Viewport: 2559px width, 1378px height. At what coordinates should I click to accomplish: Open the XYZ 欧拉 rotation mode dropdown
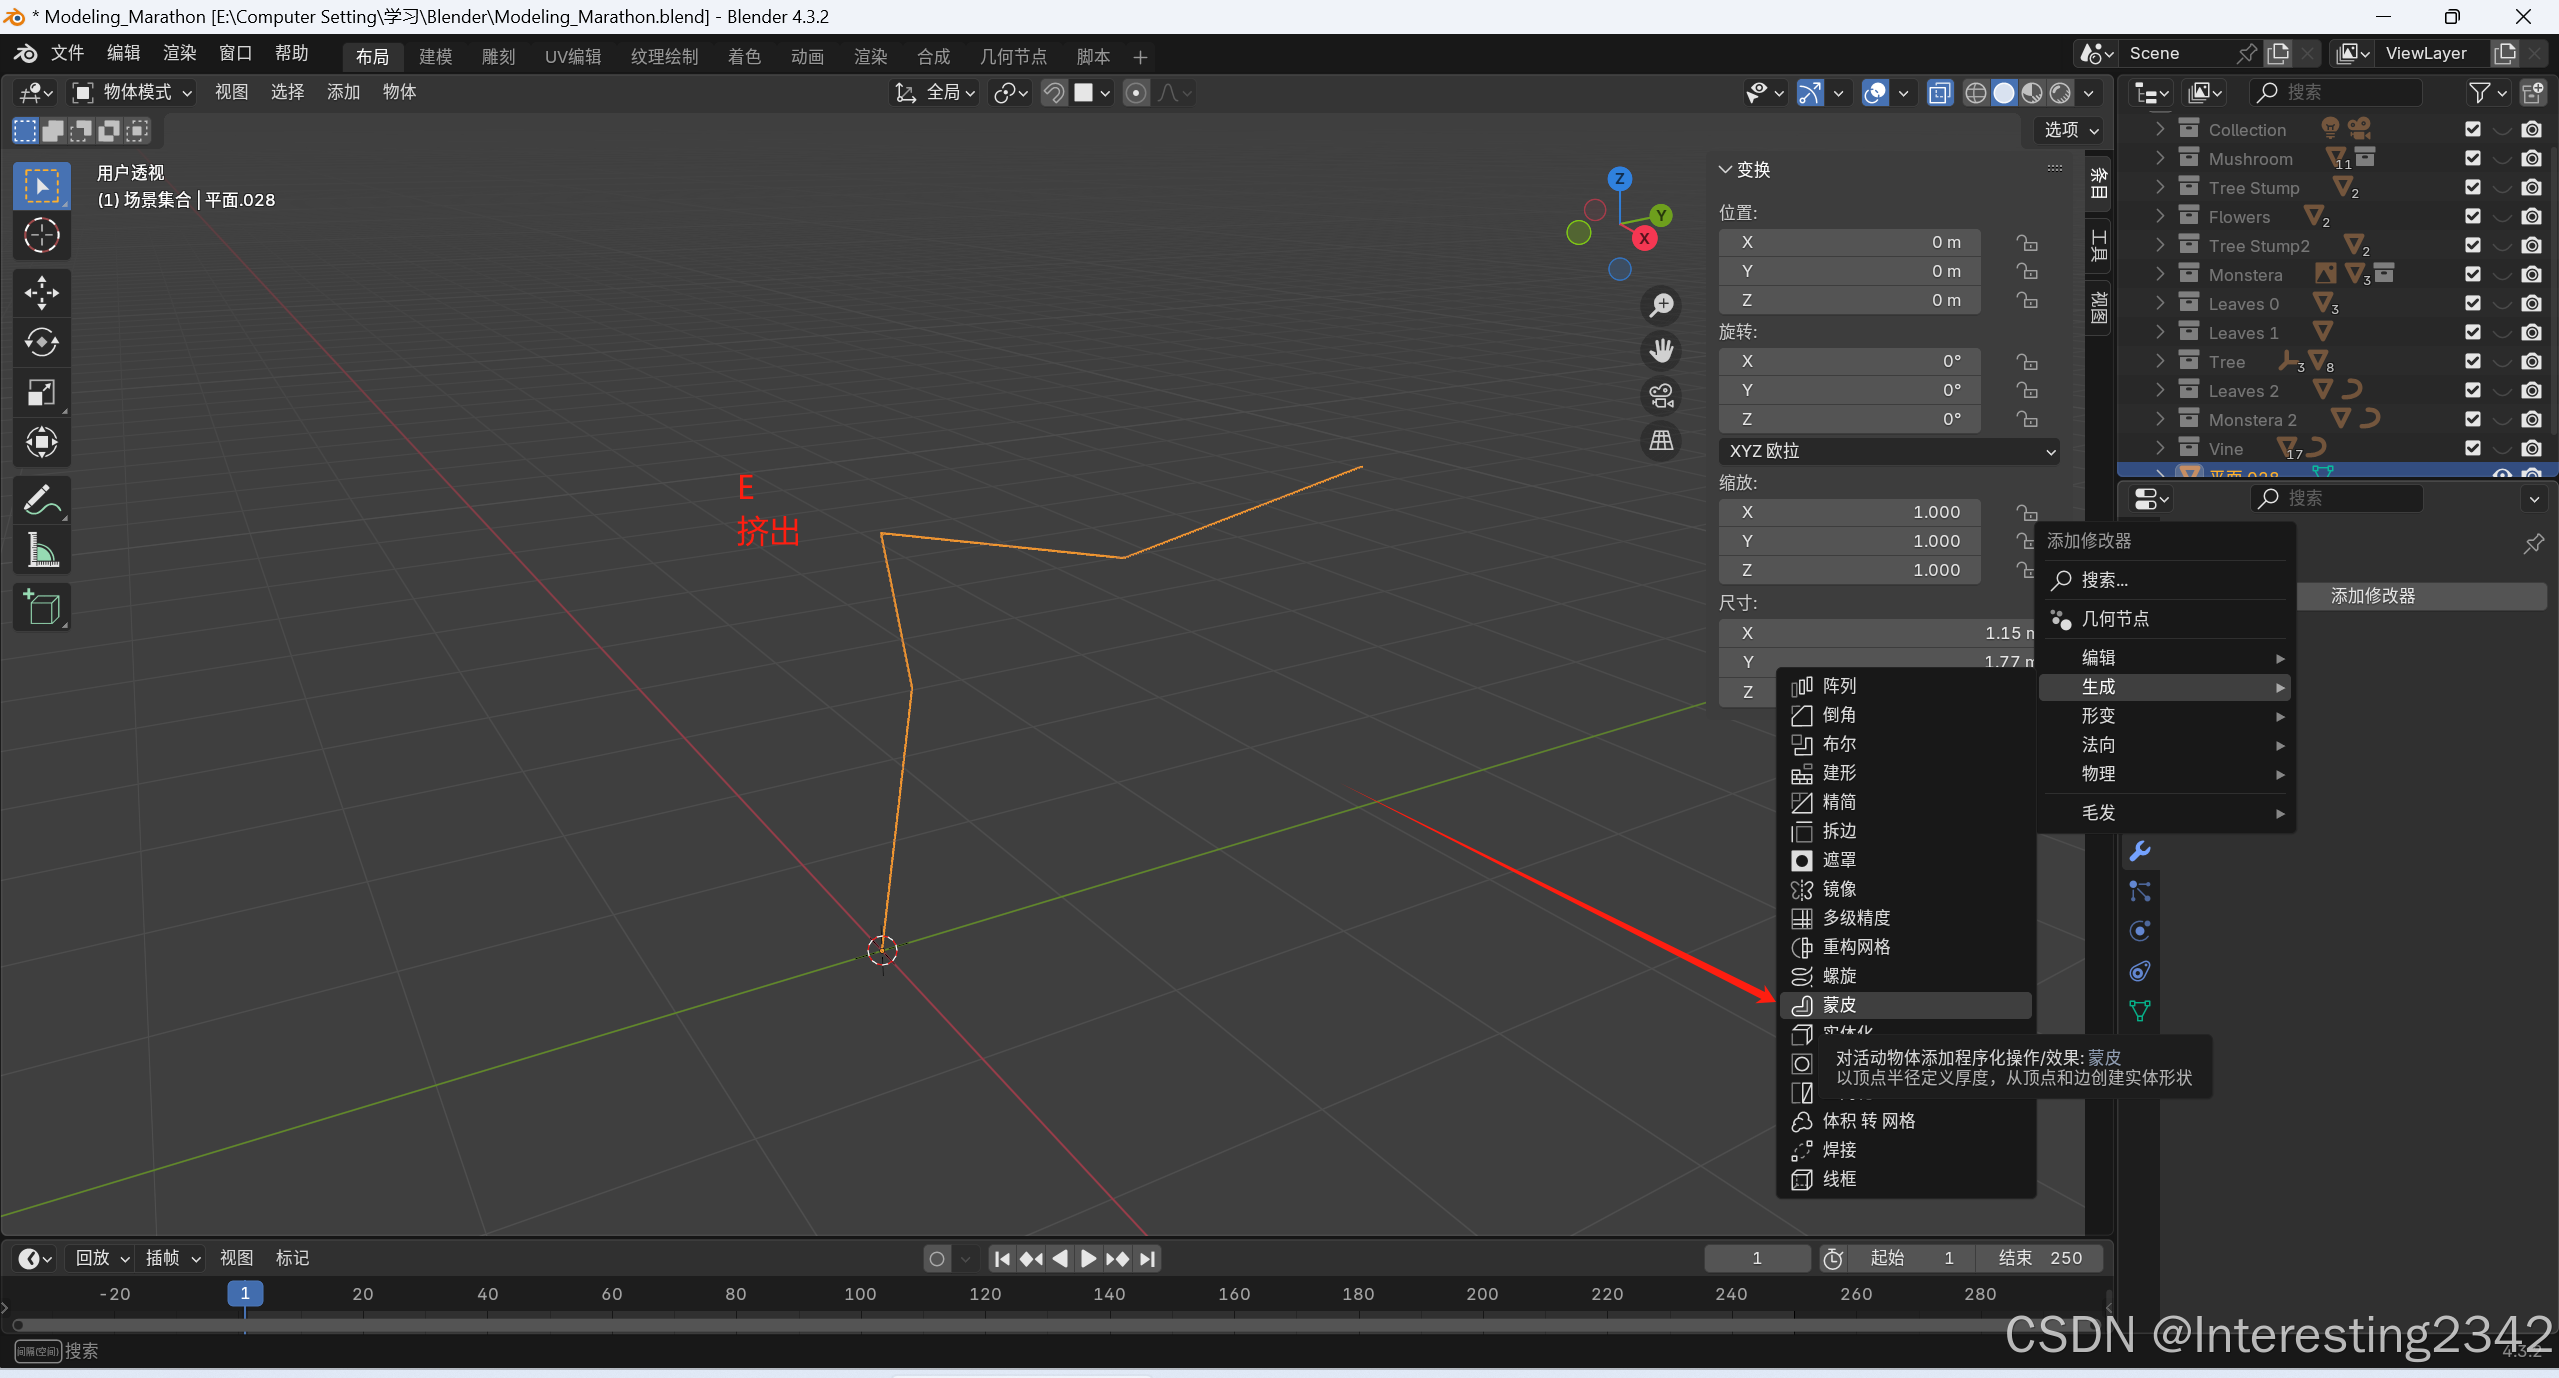pos(1888,451)
